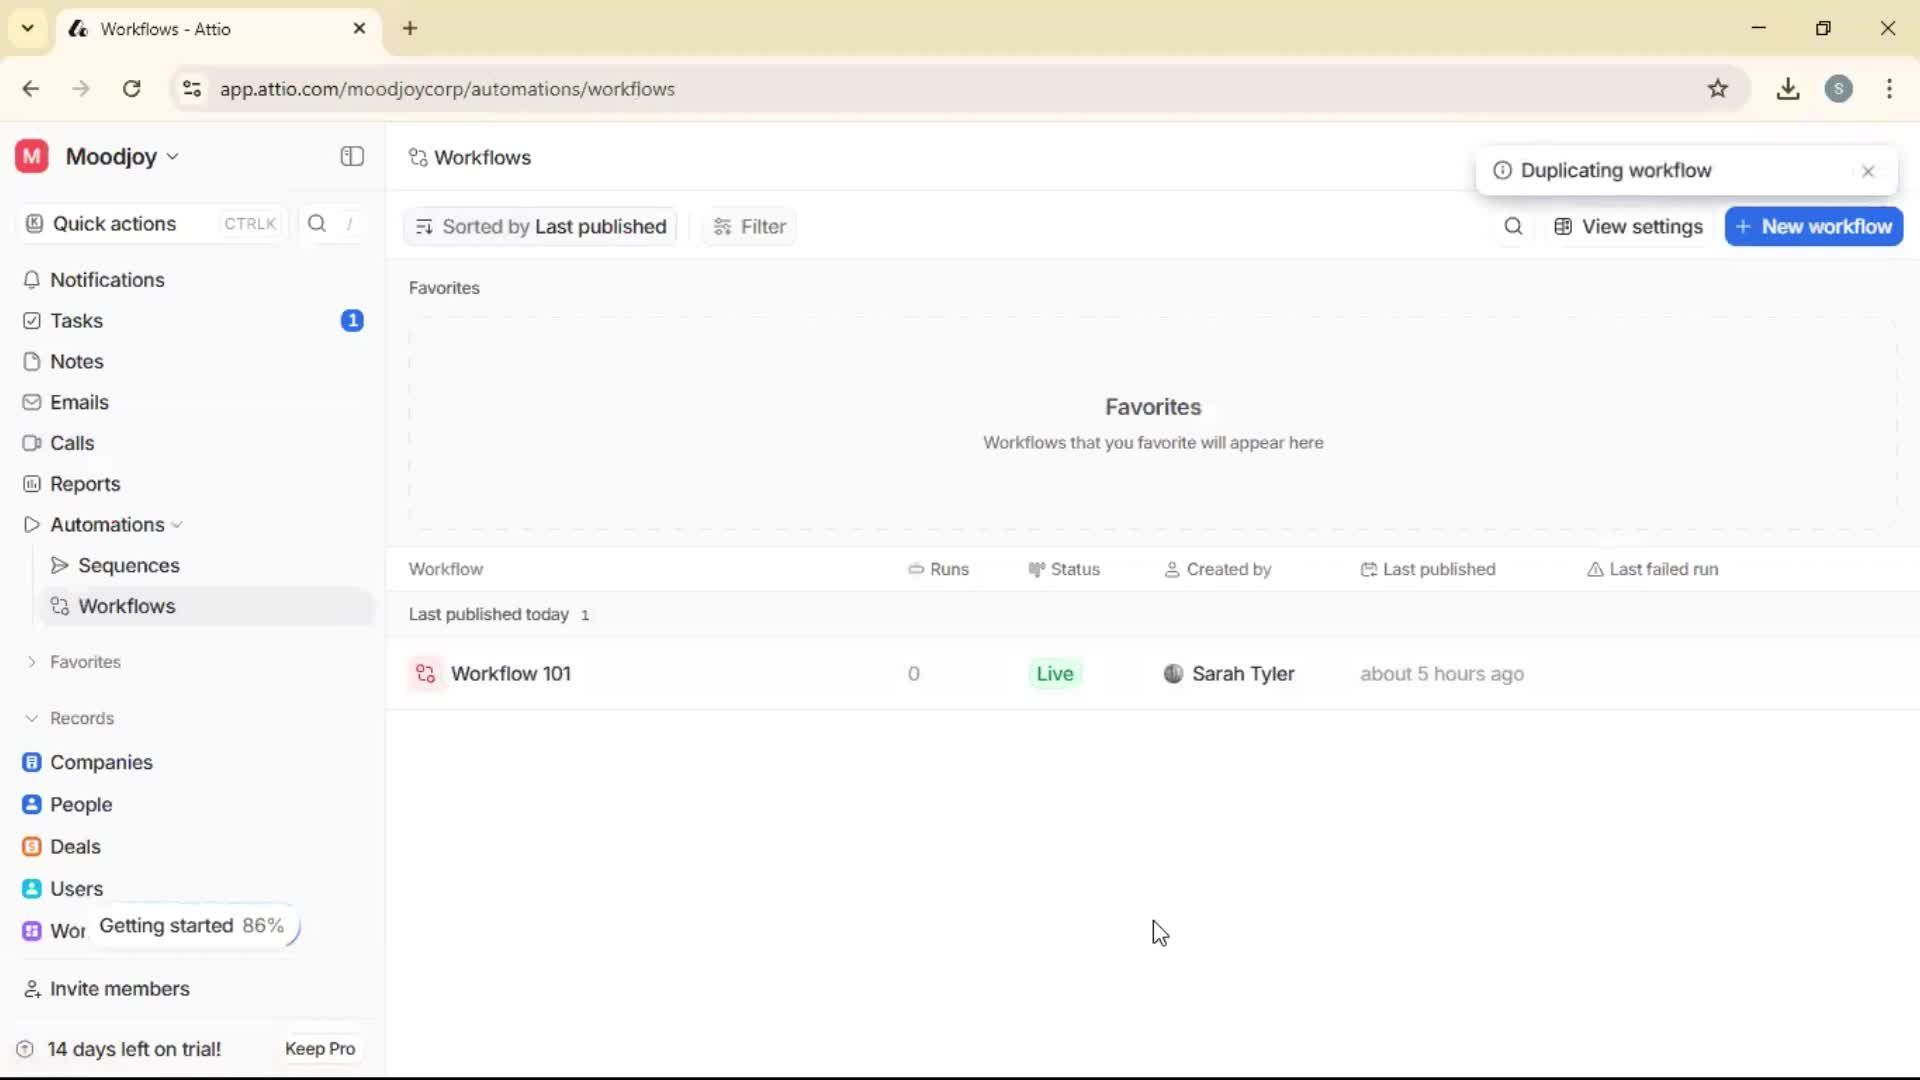1920x1080 pixels.
Task: Open the Notifications bell icon
Action: point(32,280)
